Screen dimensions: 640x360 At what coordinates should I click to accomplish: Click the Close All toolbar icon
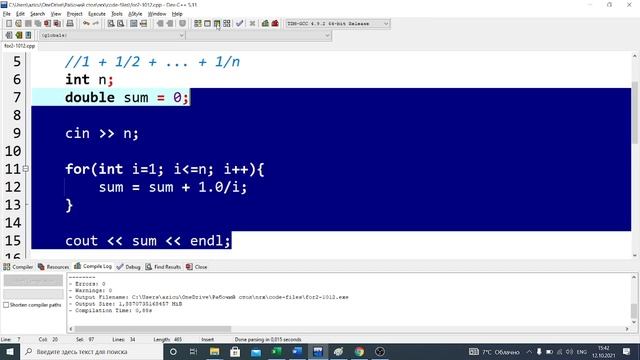[58, 24]
